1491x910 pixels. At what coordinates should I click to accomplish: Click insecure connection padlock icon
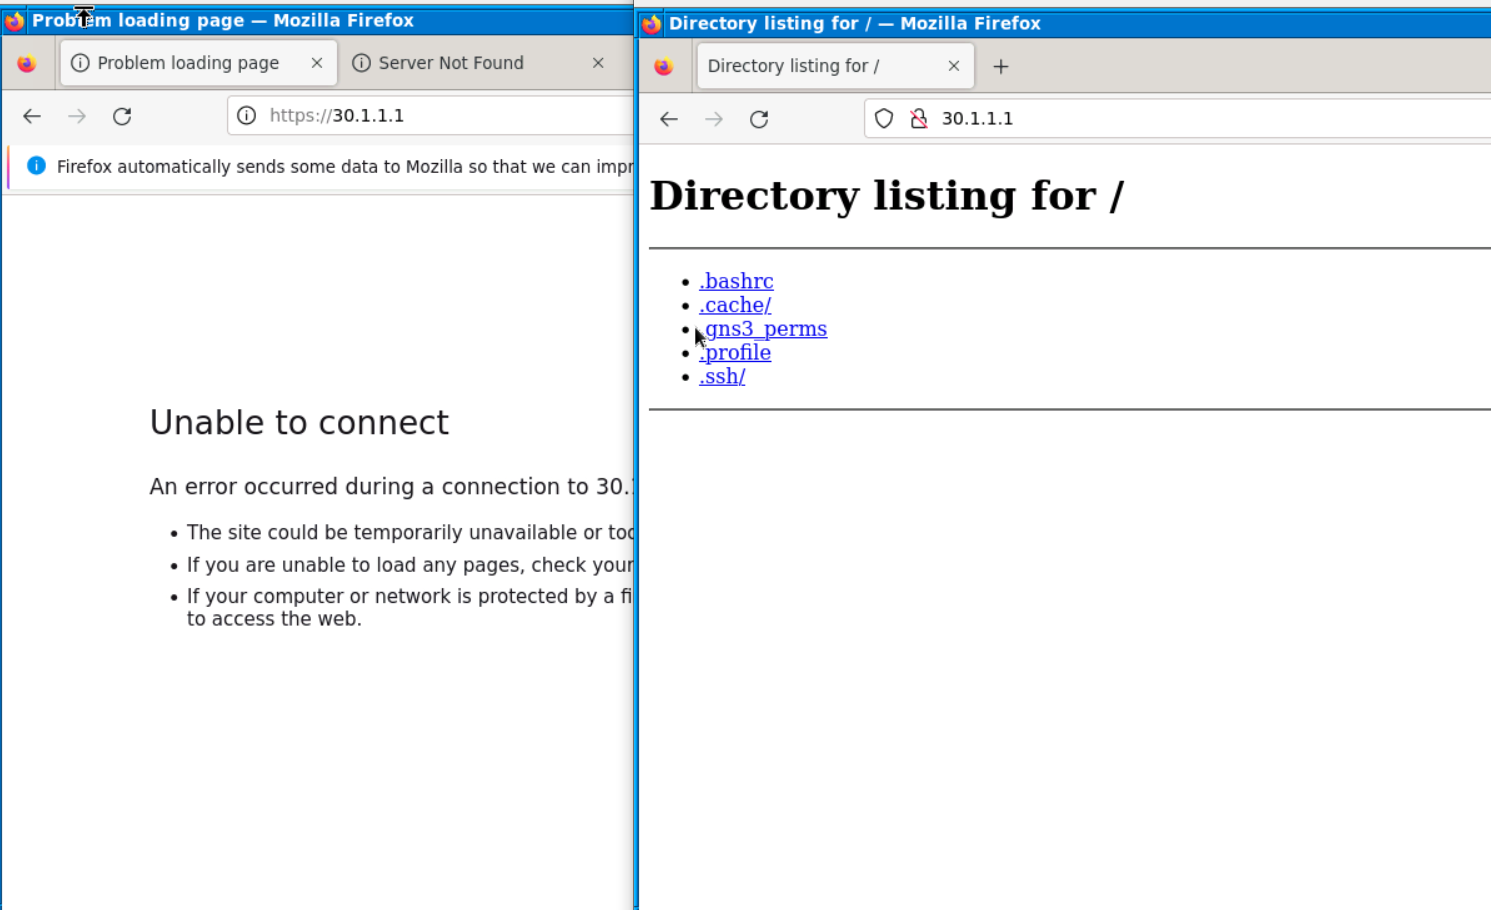pyautogui.click(x=918, y=119)
